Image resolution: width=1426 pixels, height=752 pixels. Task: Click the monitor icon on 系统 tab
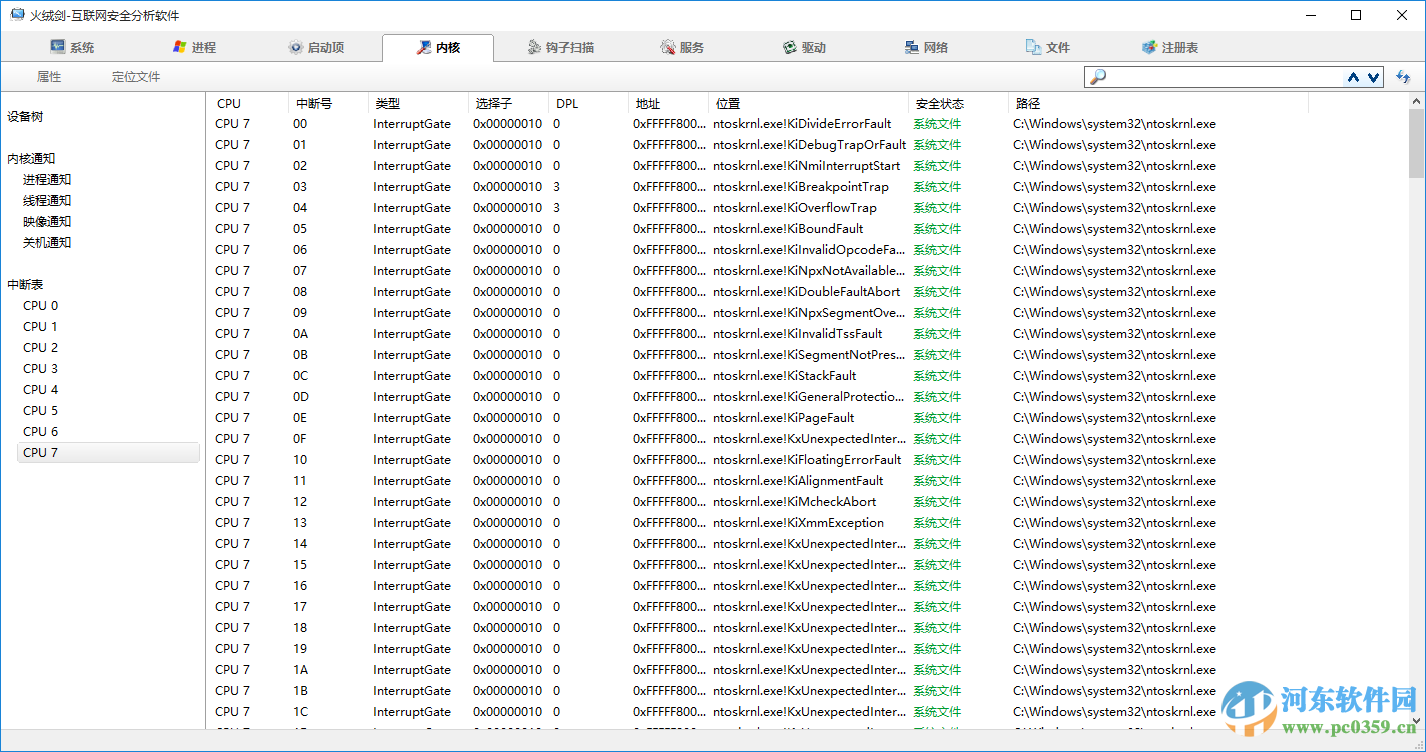[57, 47]
